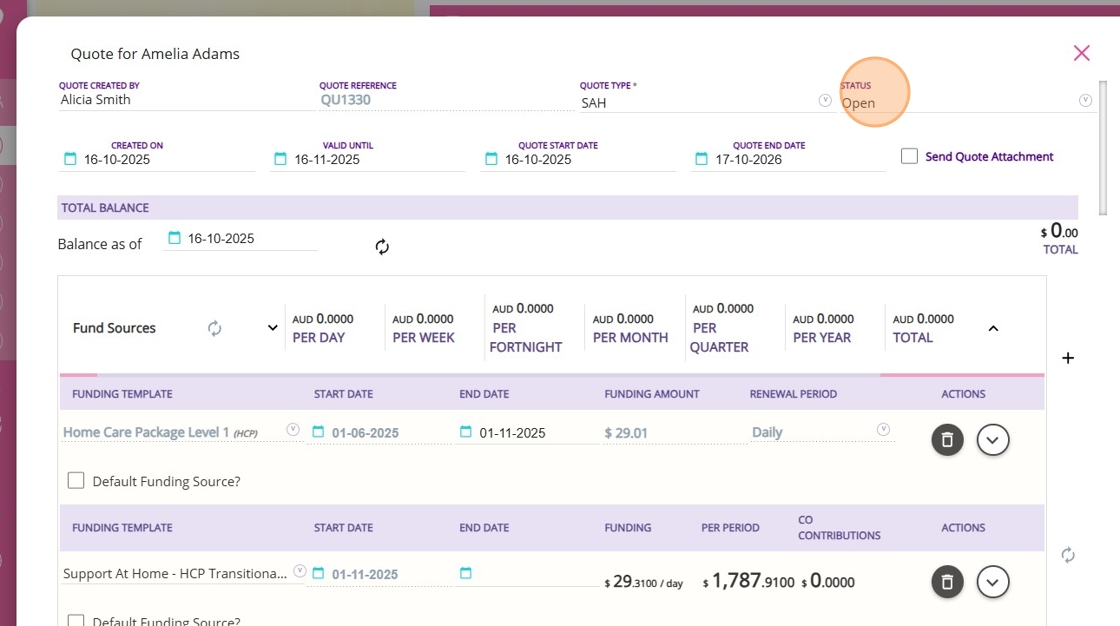Click the Balance as of calendar icon
Viewport: 1120px width, 626px height.
pyautogui.click(x=174, y=238)
